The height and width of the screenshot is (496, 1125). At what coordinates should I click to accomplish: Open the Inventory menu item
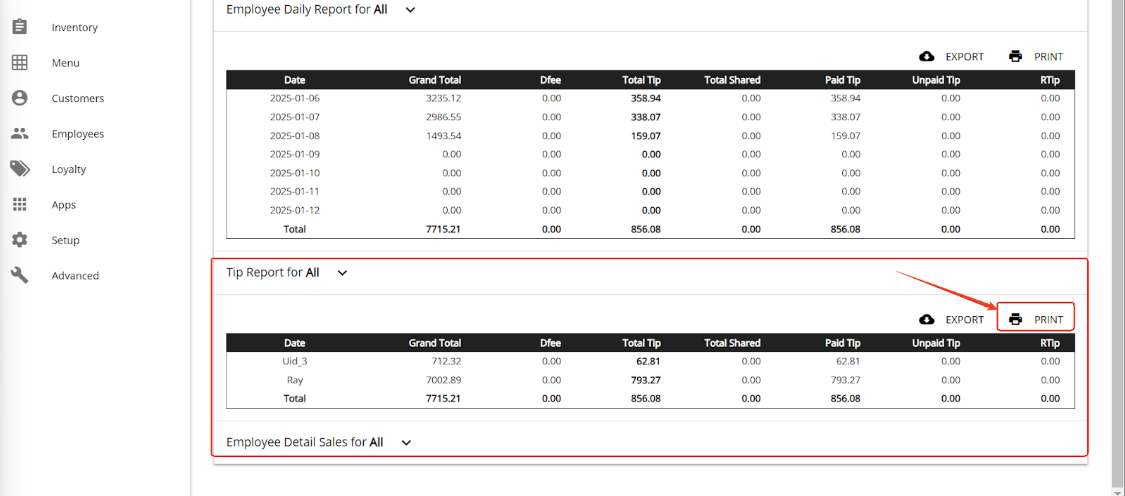click(x=75, y=27)
